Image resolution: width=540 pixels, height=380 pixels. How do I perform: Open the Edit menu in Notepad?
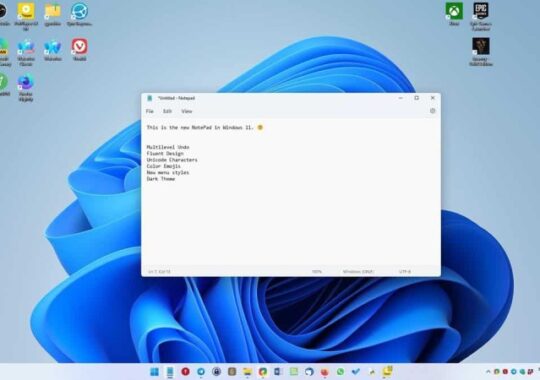[167, 111]
